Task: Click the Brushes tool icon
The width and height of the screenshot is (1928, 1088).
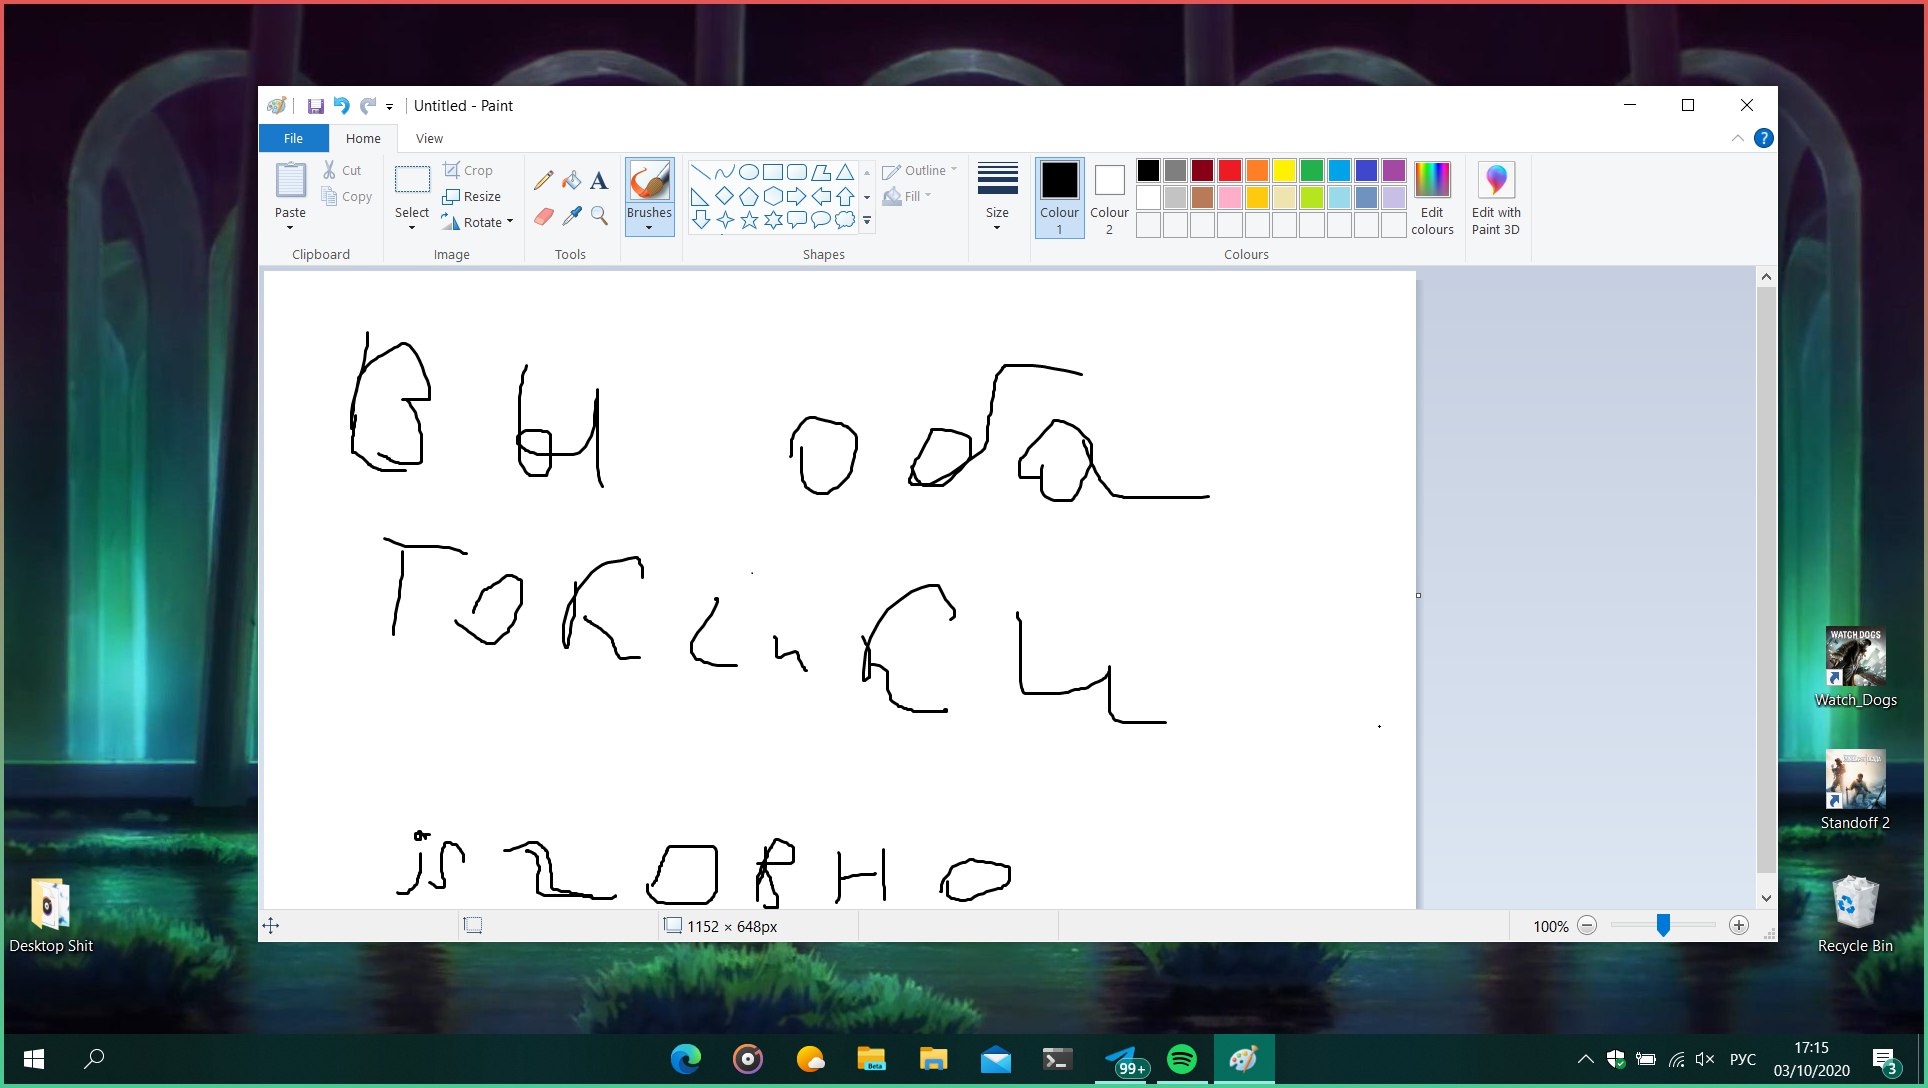Action: (x=649, y=181)
